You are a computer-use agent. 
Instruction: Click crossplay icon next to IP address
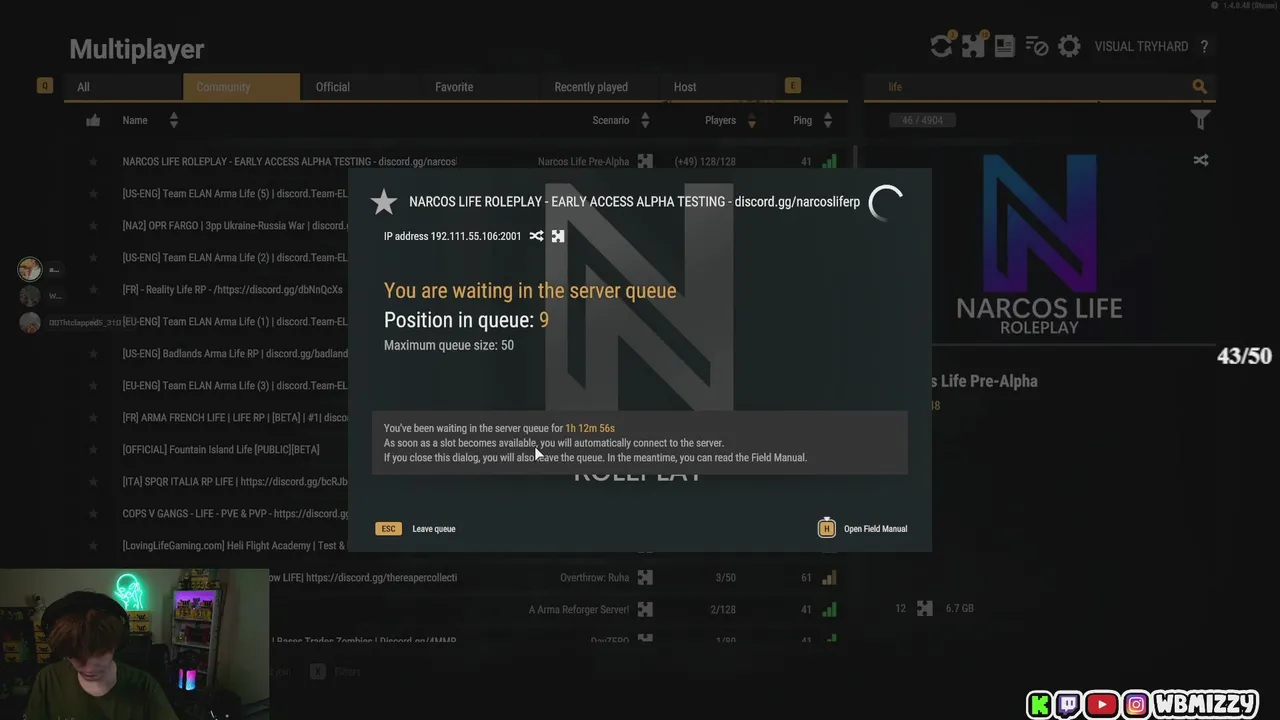[x=537, y=236]
